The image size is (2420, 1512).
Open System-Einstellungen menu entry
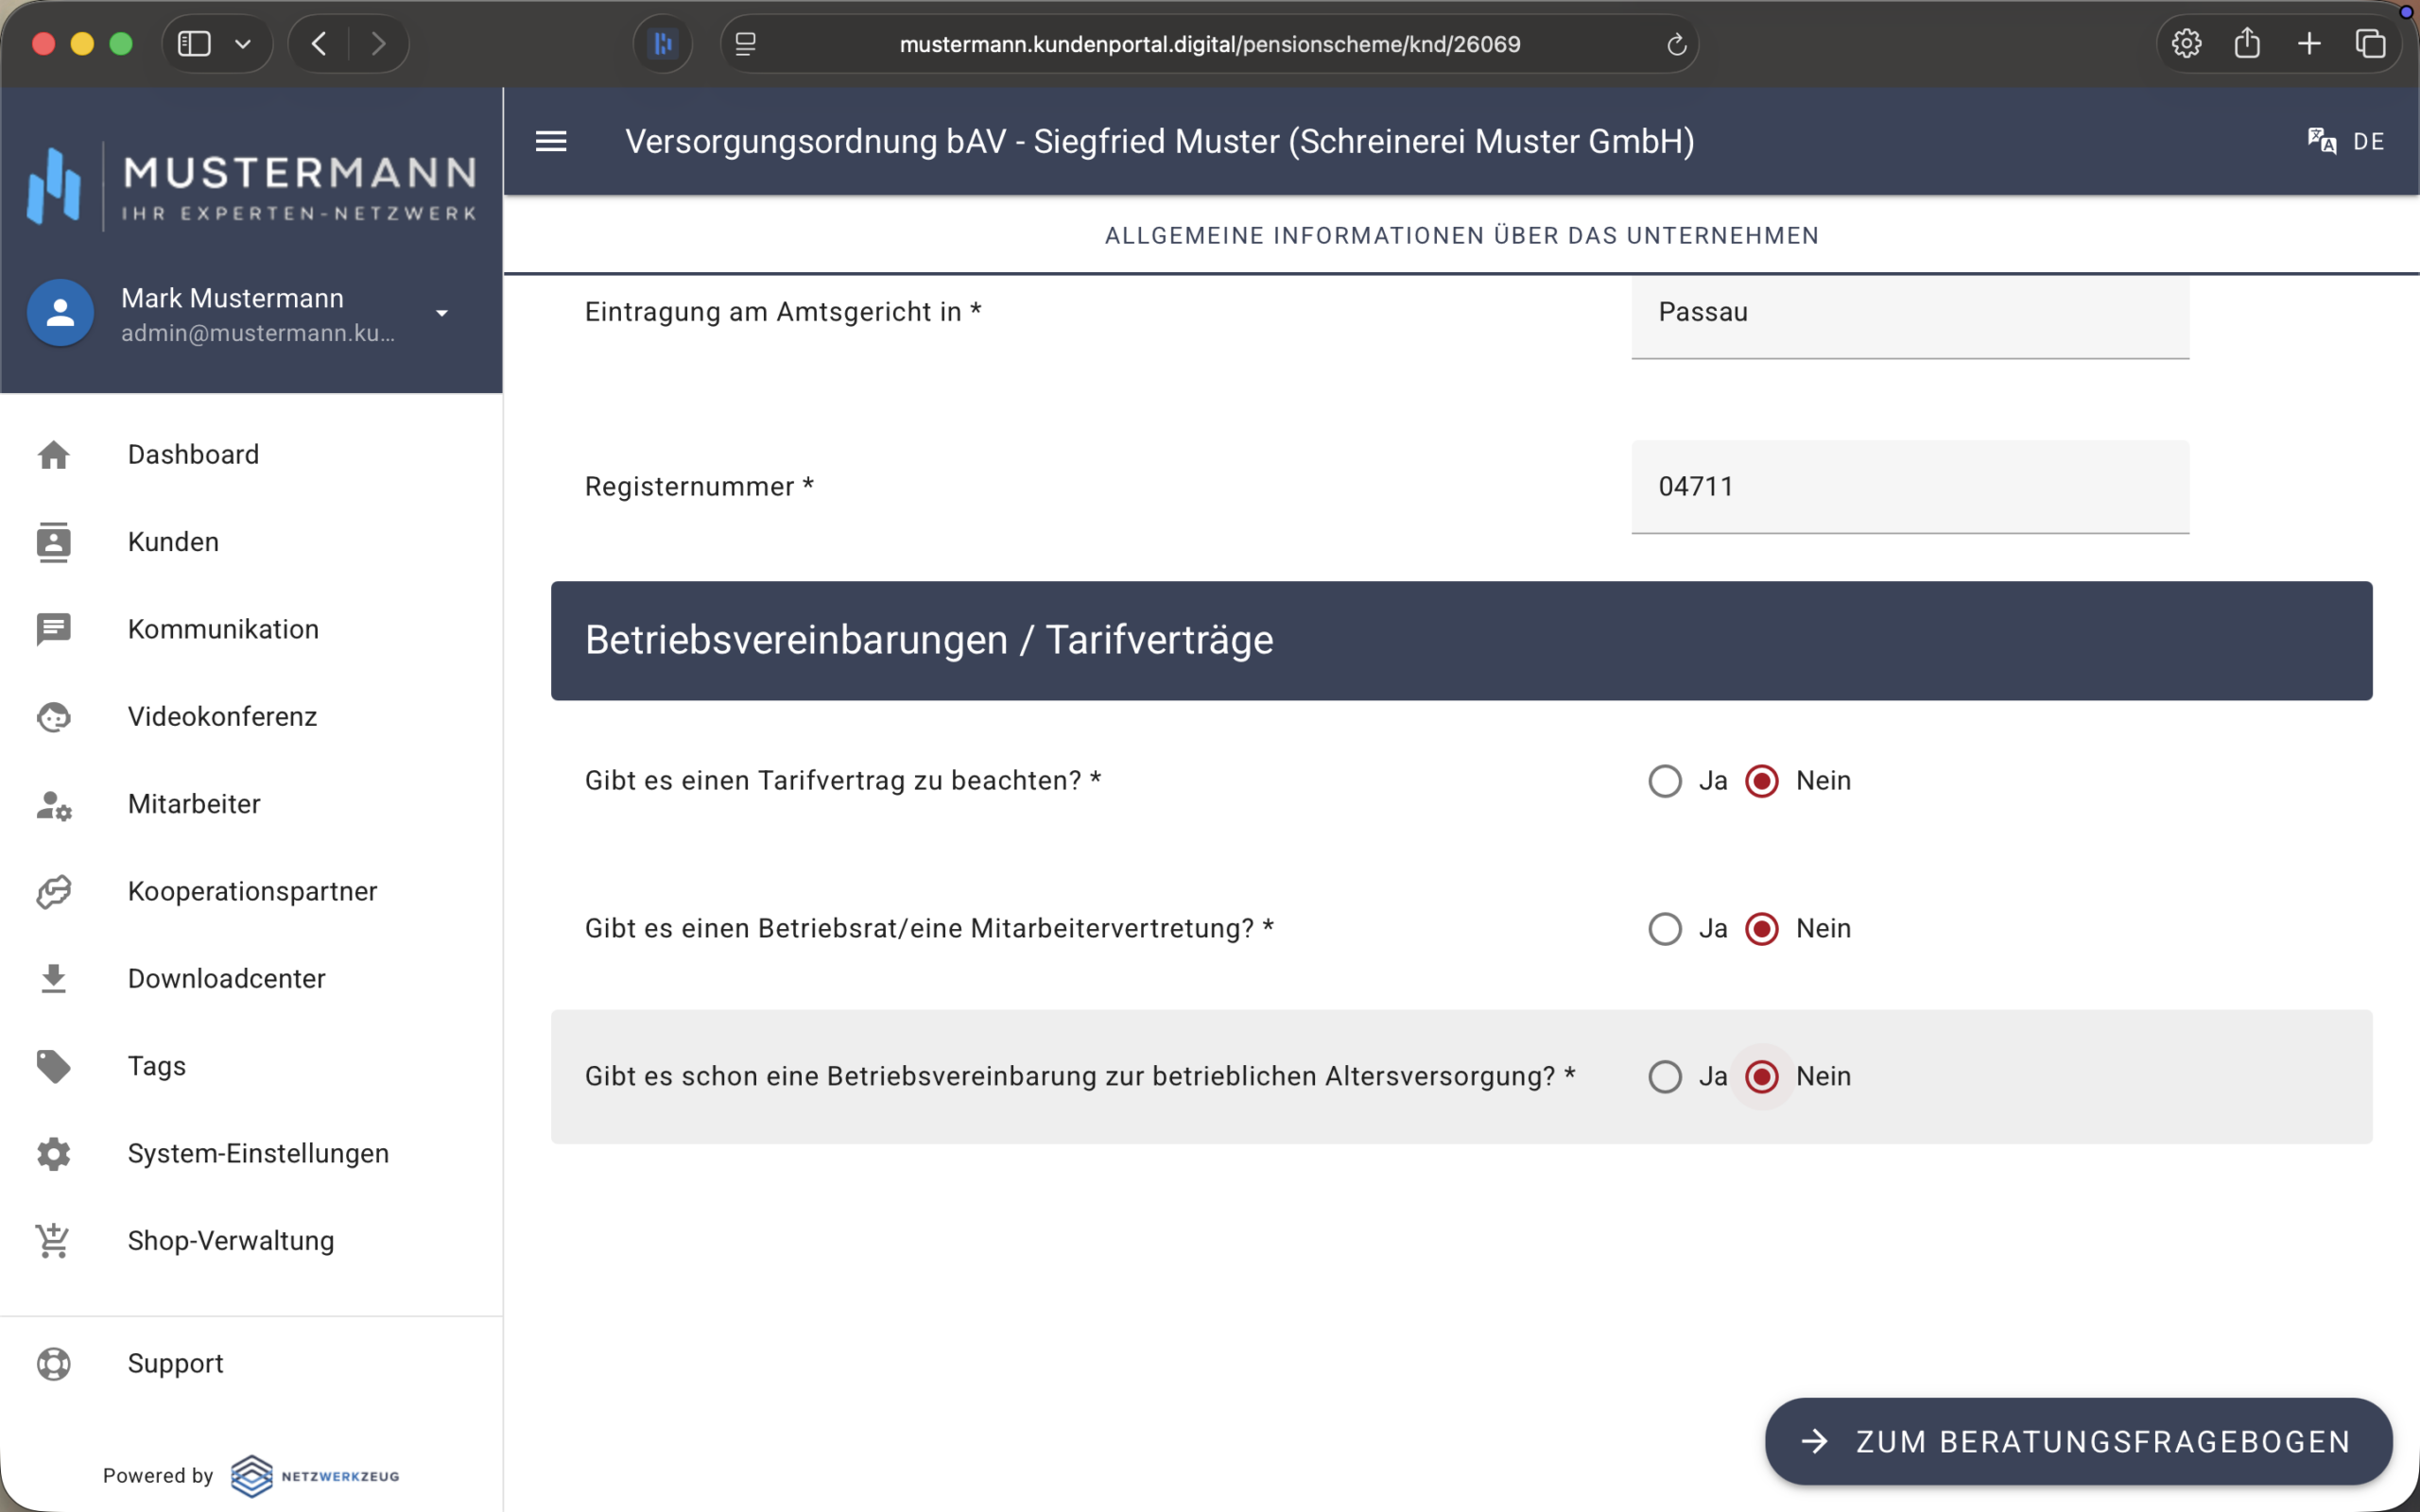tap(258, 1154)
